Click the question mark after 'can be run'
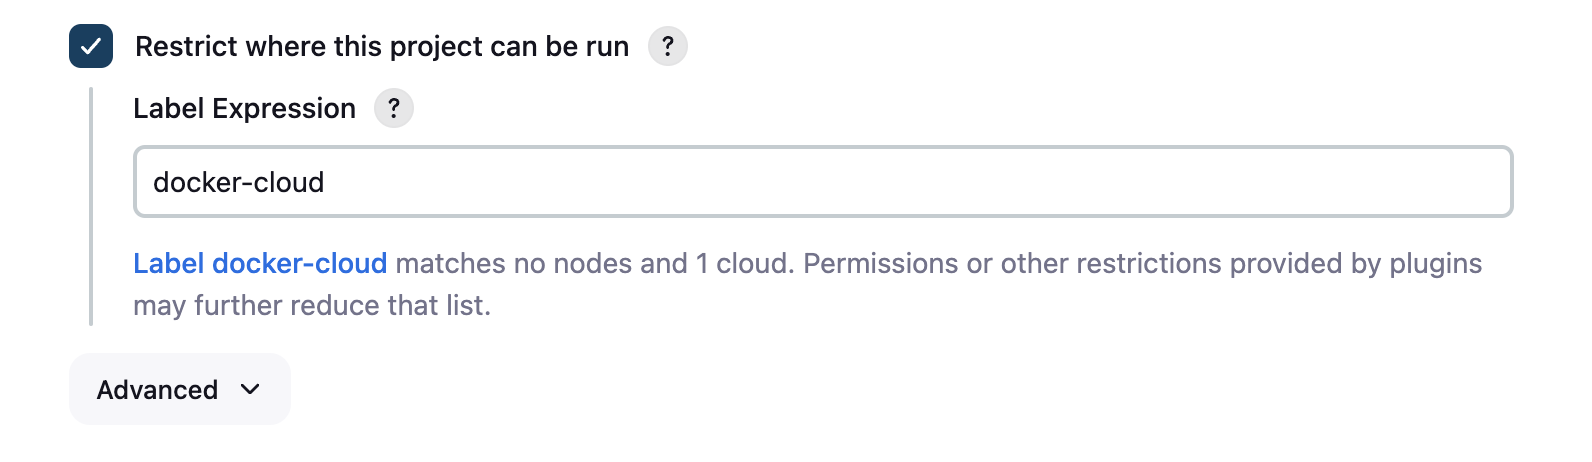This screenshot has height=462, width=1592. [x=668, y=46]
